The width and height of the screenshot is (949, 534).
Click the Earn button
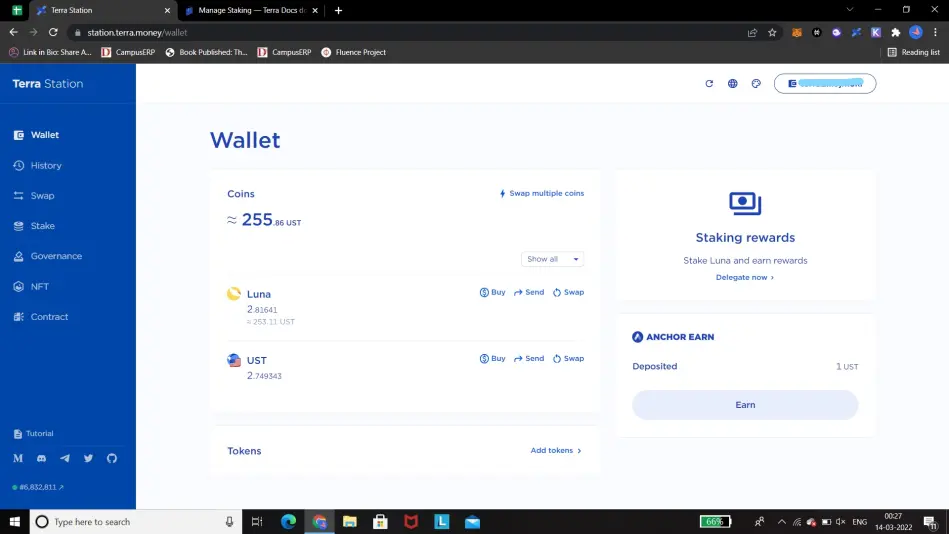pyautogui.click(x=745, y=405)
